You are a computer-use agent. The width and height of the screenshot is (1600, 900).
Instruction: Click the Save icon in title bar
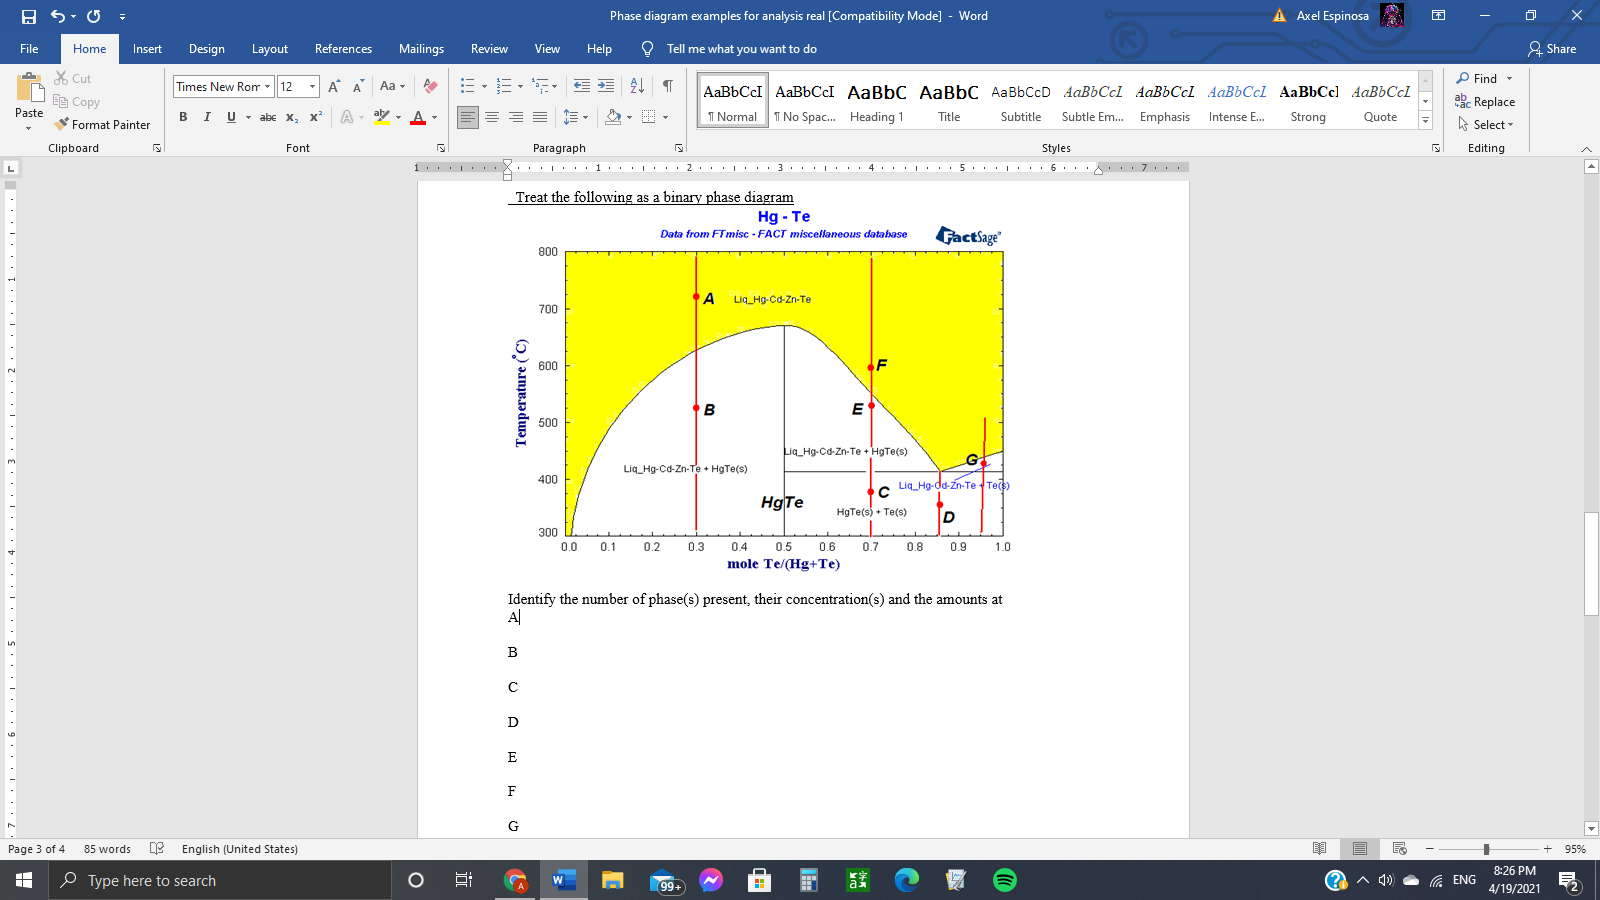pyautogui.click(x=28, y=16)
